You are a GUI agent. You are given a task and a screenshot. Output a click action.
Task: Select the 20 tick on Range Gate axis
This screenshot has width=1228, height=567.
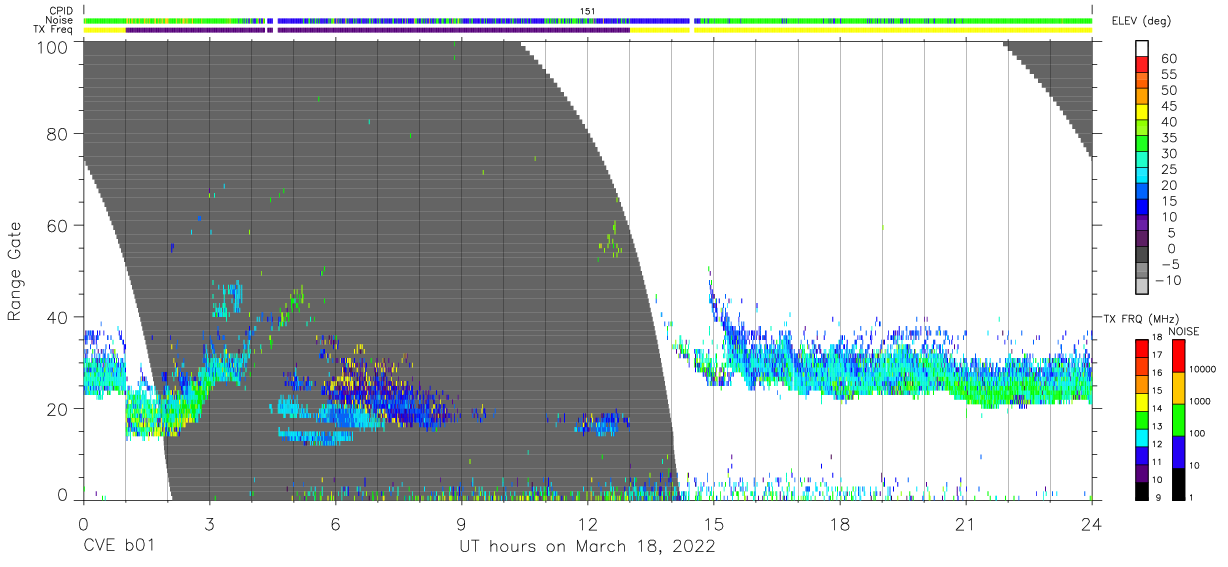pyautogui.click(x=58, y=408)
